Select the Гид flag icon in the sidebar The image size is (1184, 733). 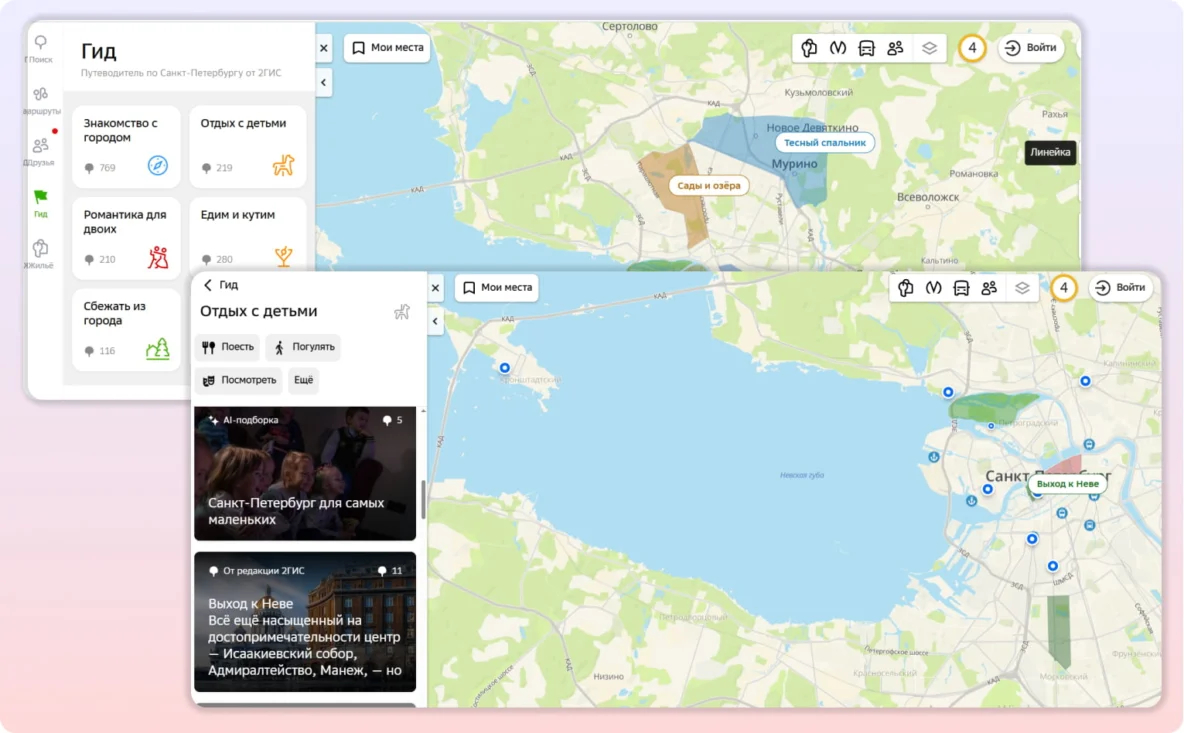click(x=40, y=197)
